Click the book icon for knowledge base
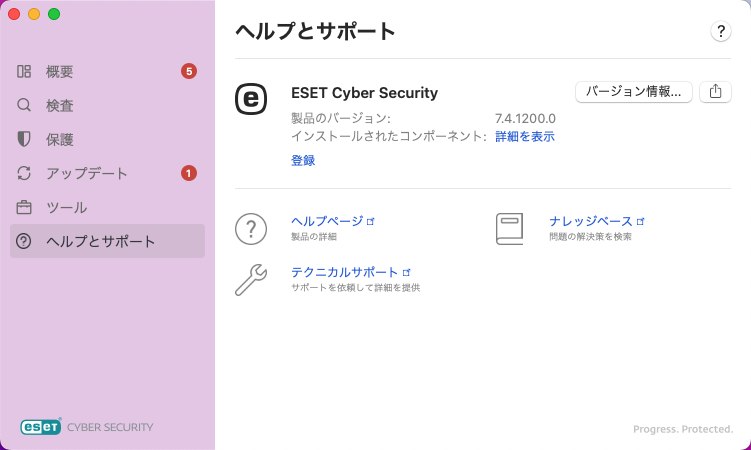 click(509, 228)
